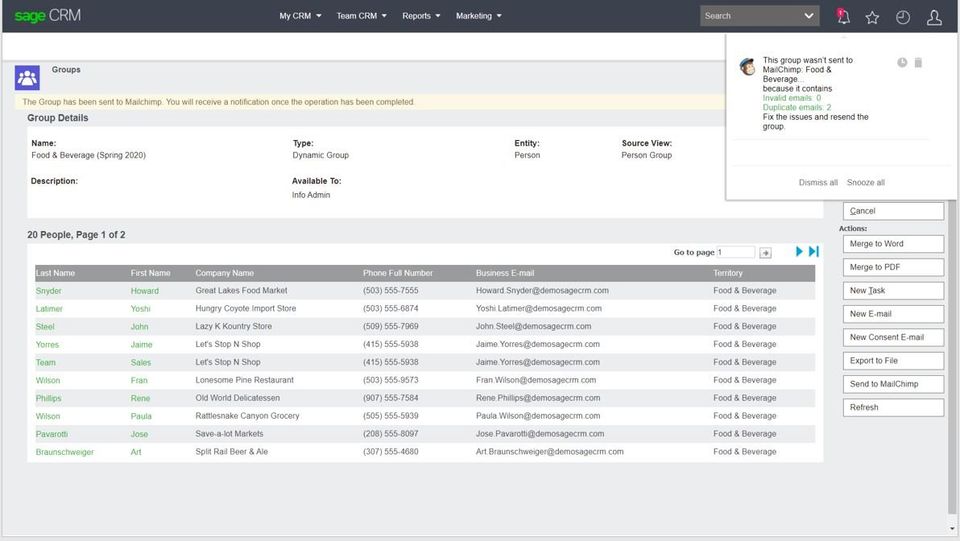The width and height of the screenshot is (960, 541).
Task: Click the Sage CRM logo
Action: pos(48,15)
